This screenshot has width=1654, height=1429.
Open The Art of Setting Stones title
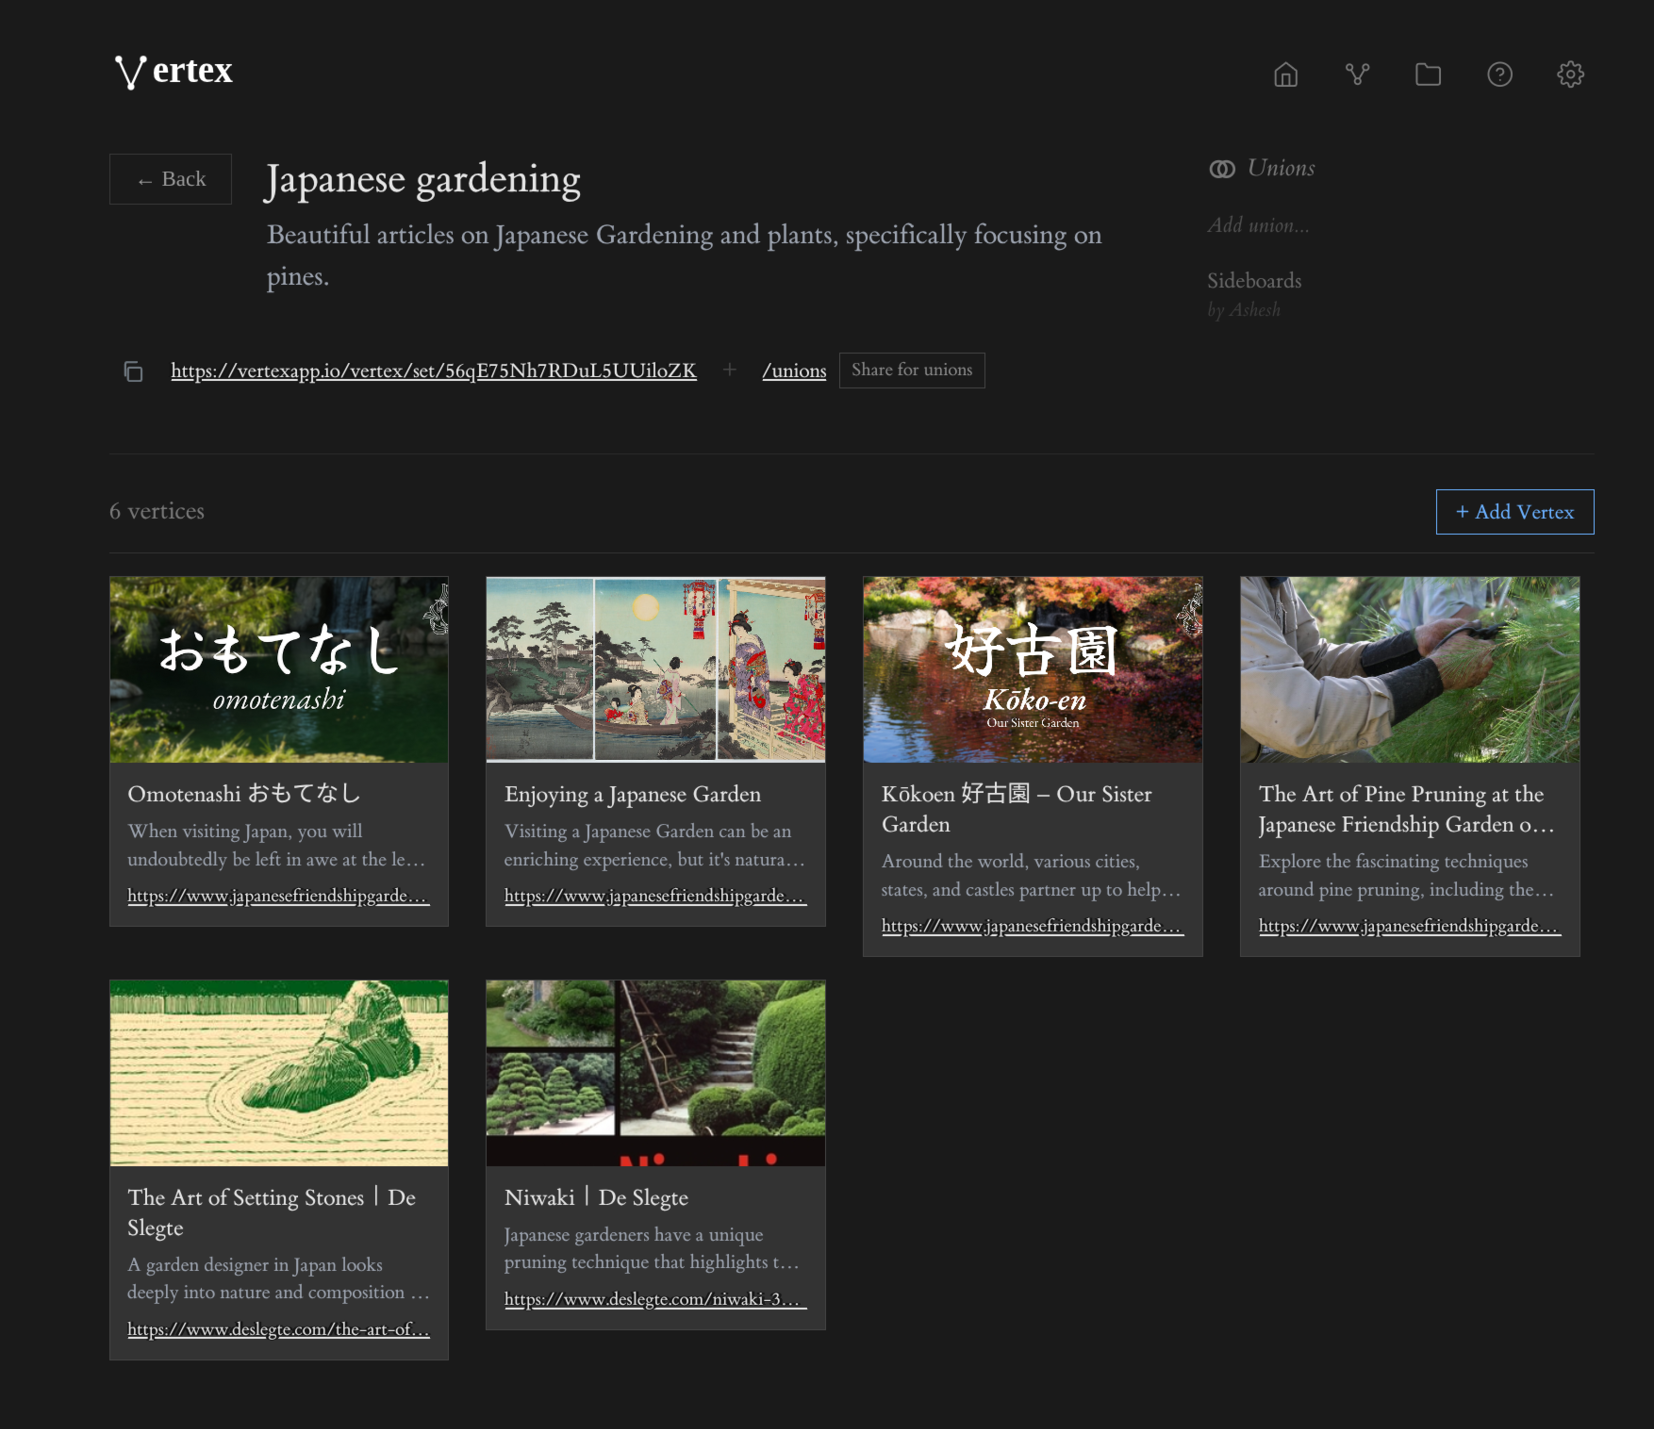[272, 1212]
